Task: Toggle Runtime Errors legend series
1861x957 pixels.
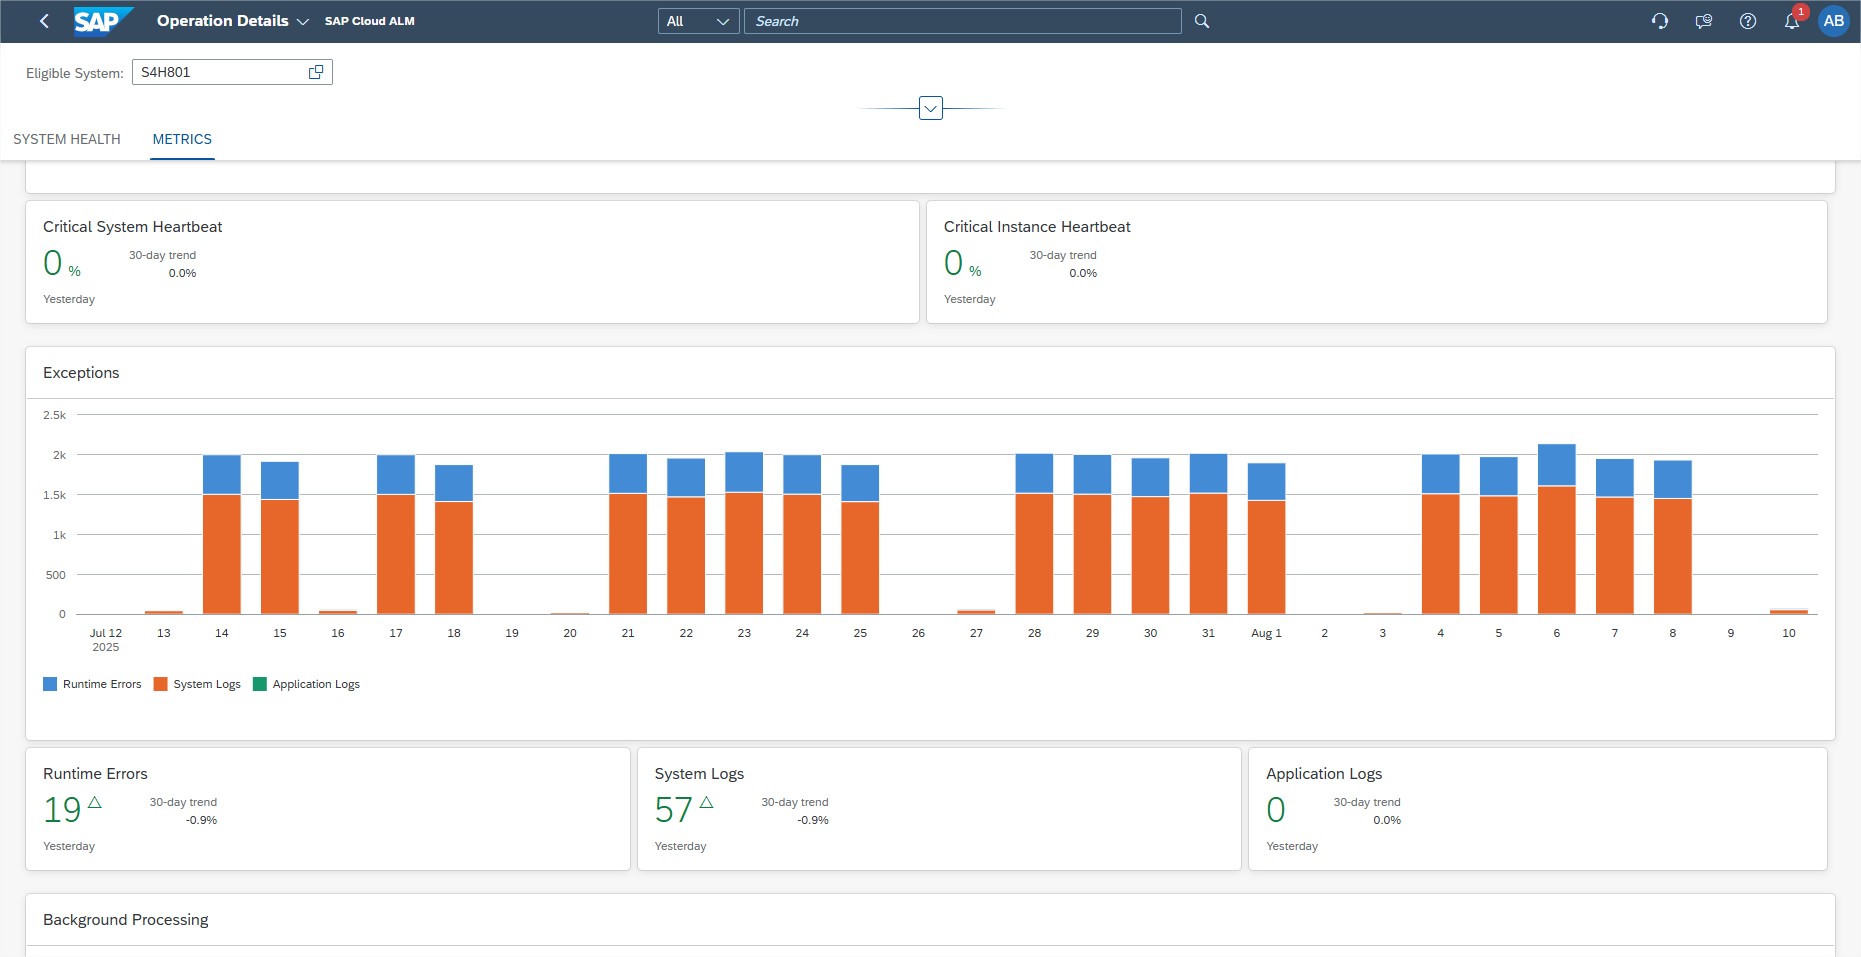Action: (x=93, y=684)
